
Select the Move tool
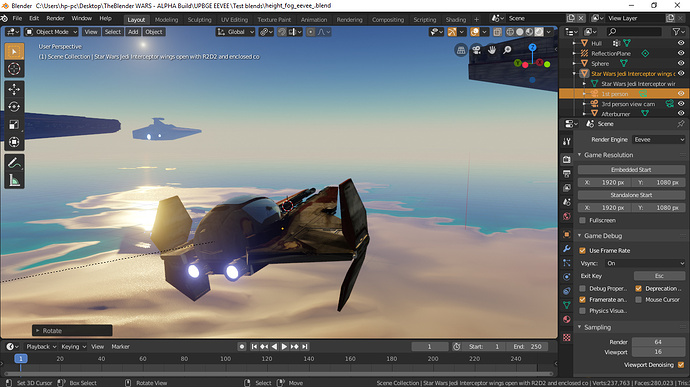pyautogui.click(x=14, y=89)
